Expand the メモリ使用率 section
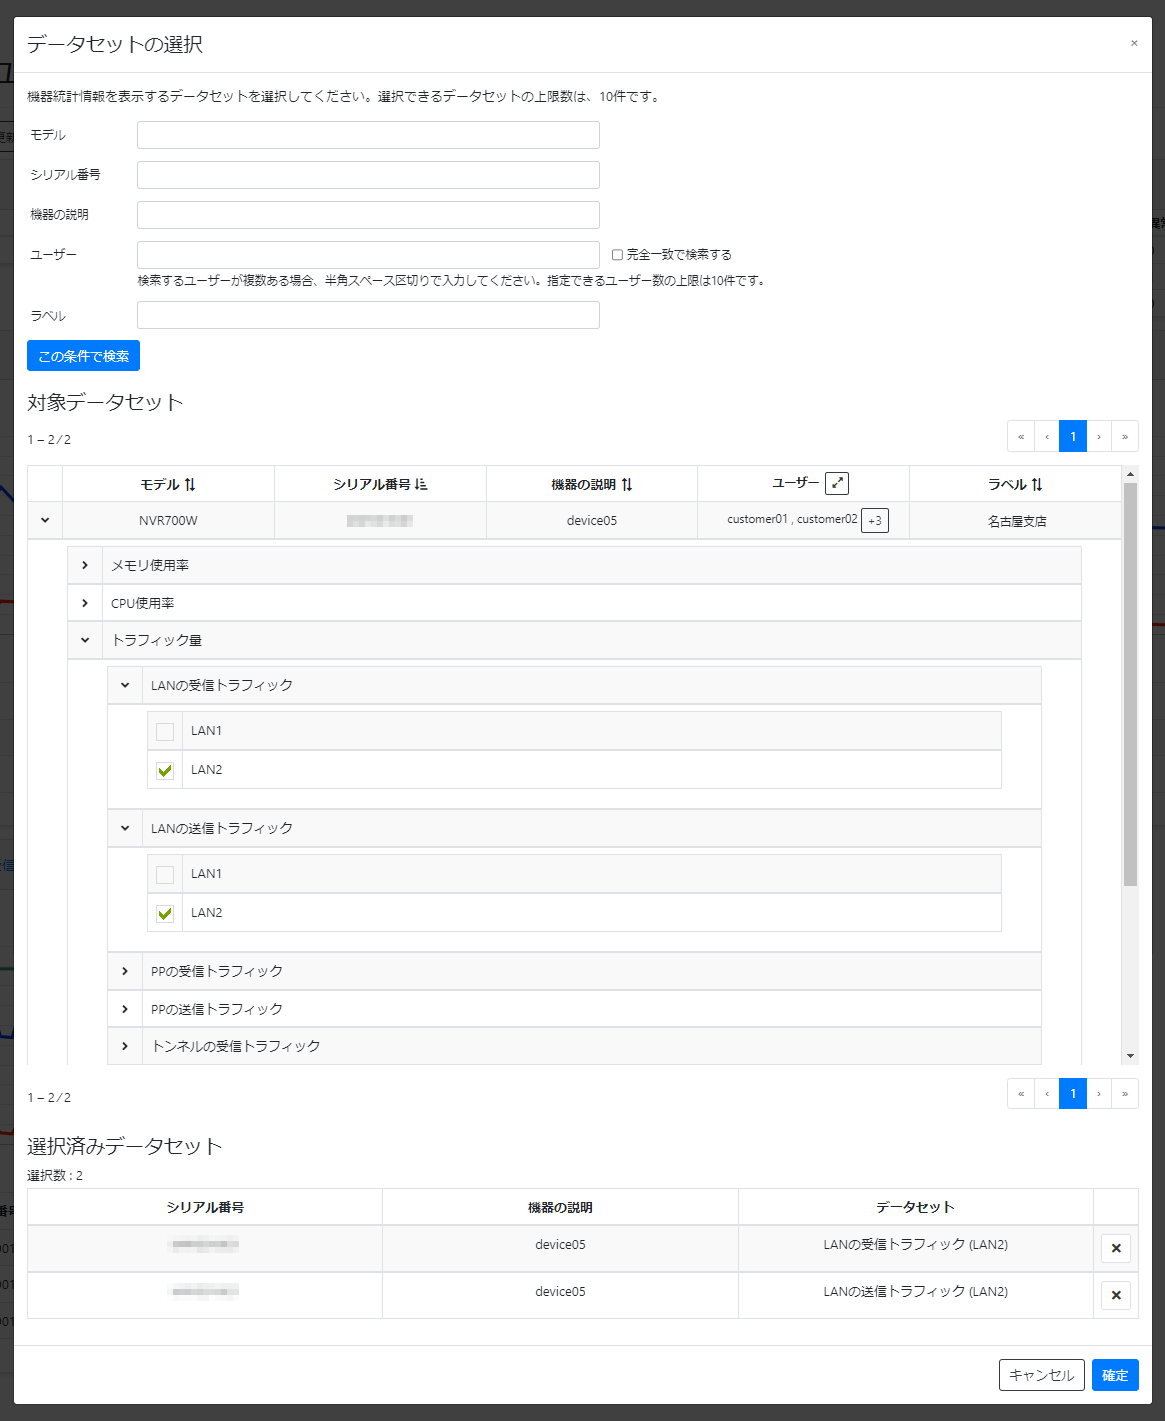Image resolution: width=1165 pixels, height=1421 pixels. [x=85, y=564]
